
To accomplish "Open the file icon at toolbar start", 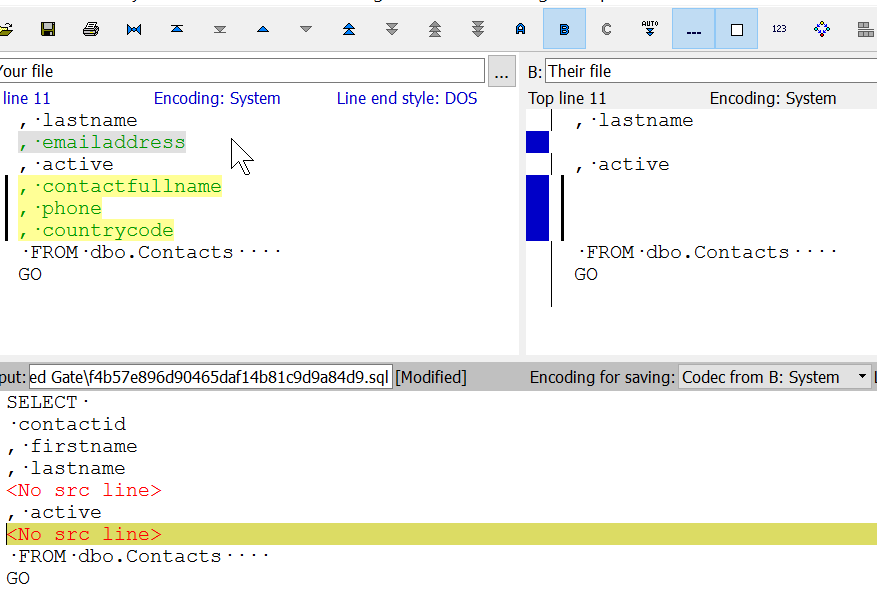I will tap(6, 29).
